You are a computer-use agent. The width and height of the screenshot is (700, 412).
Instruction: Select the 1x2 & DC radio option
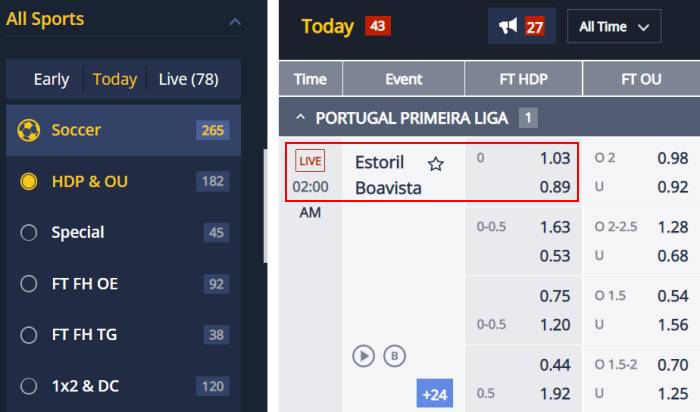point(29,386)
